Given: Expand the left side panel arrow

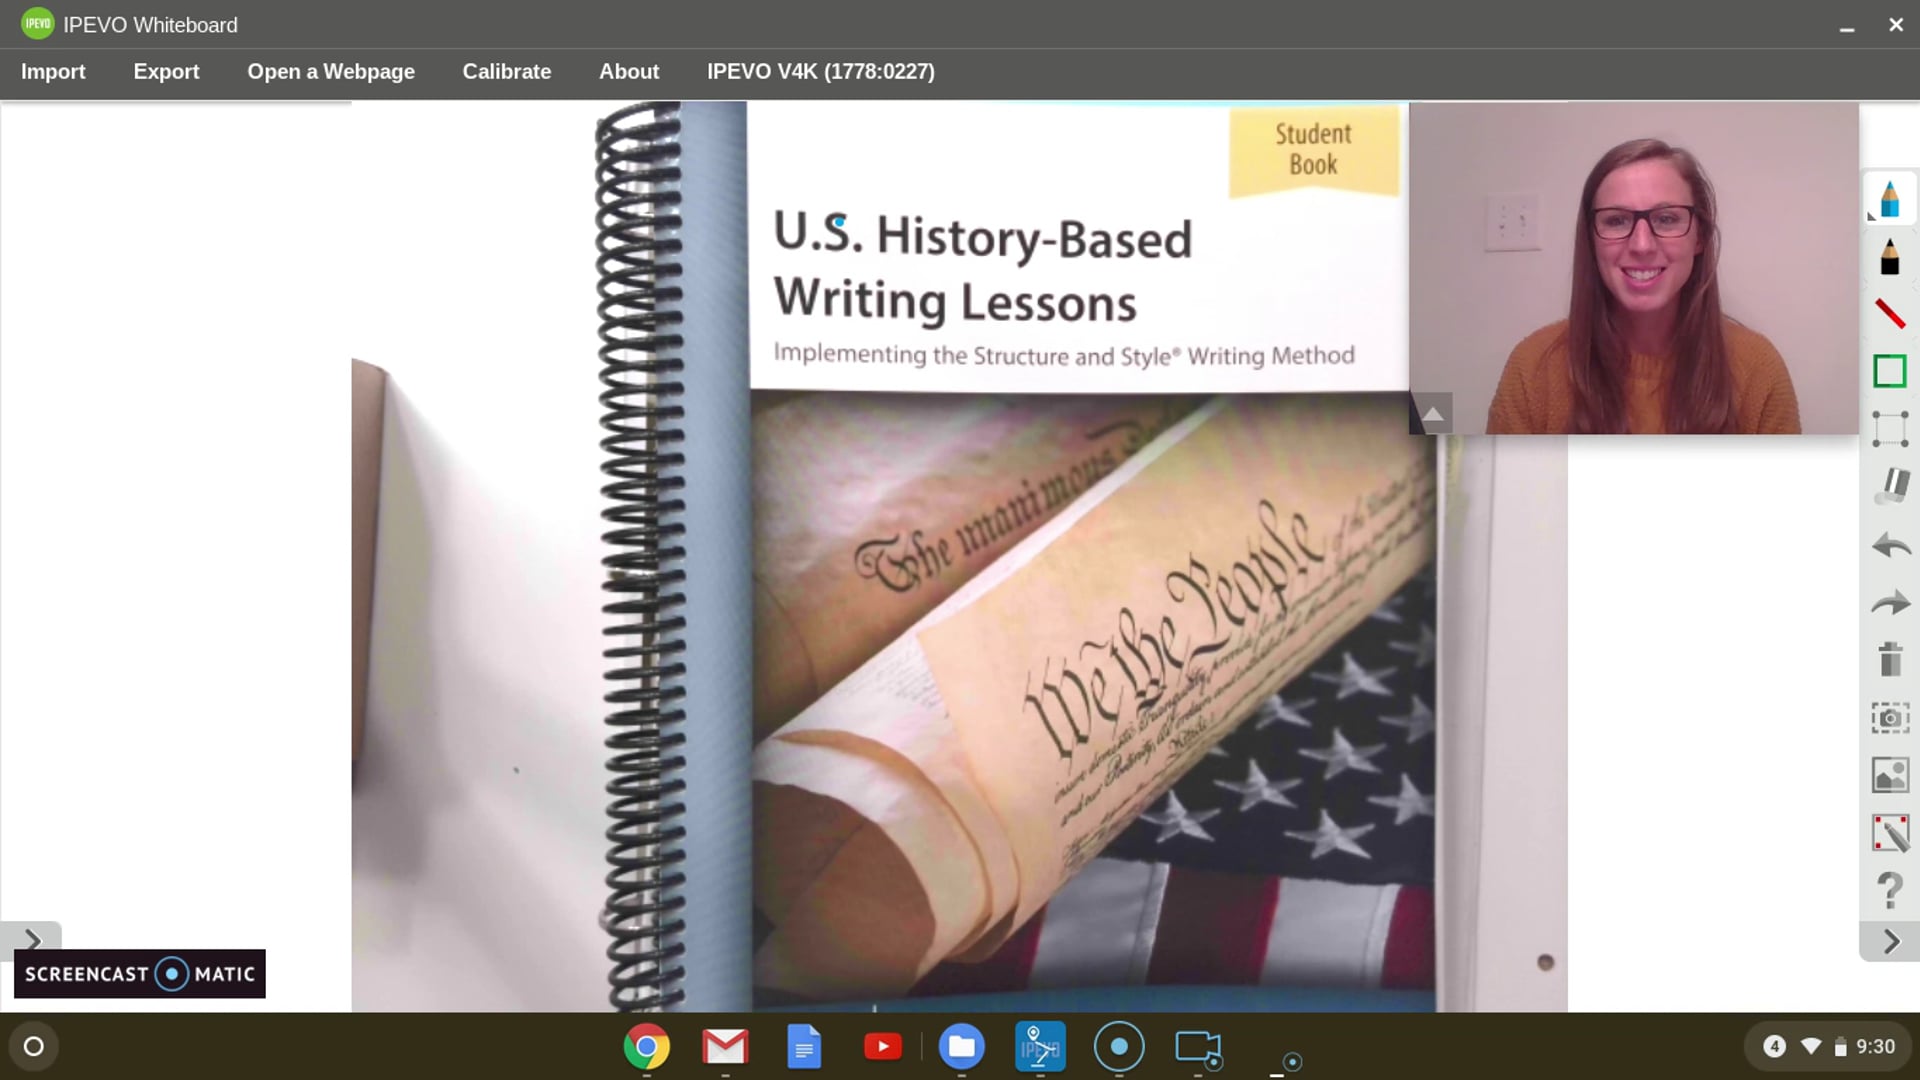Looking at the screenshot, I should click(x=32, y=940).
